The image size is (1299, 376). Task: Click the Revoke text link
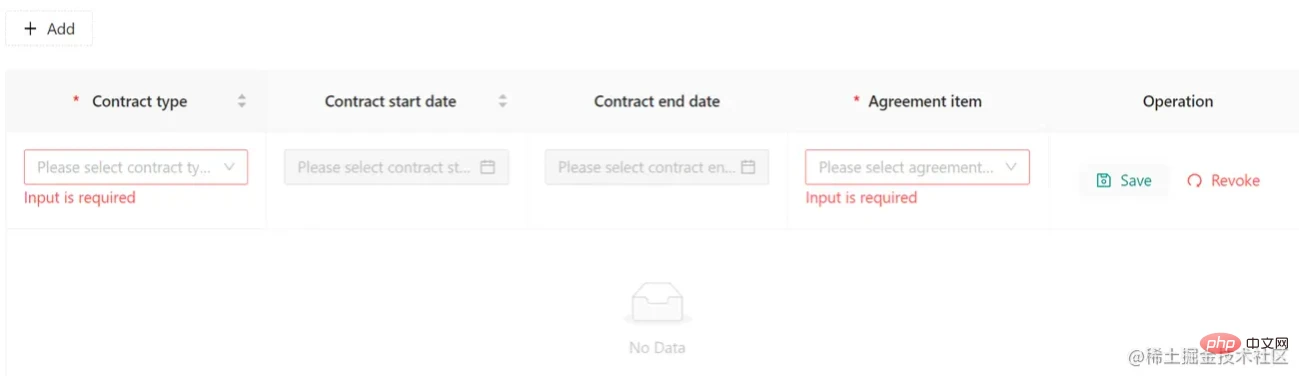tap(1235, 181)
